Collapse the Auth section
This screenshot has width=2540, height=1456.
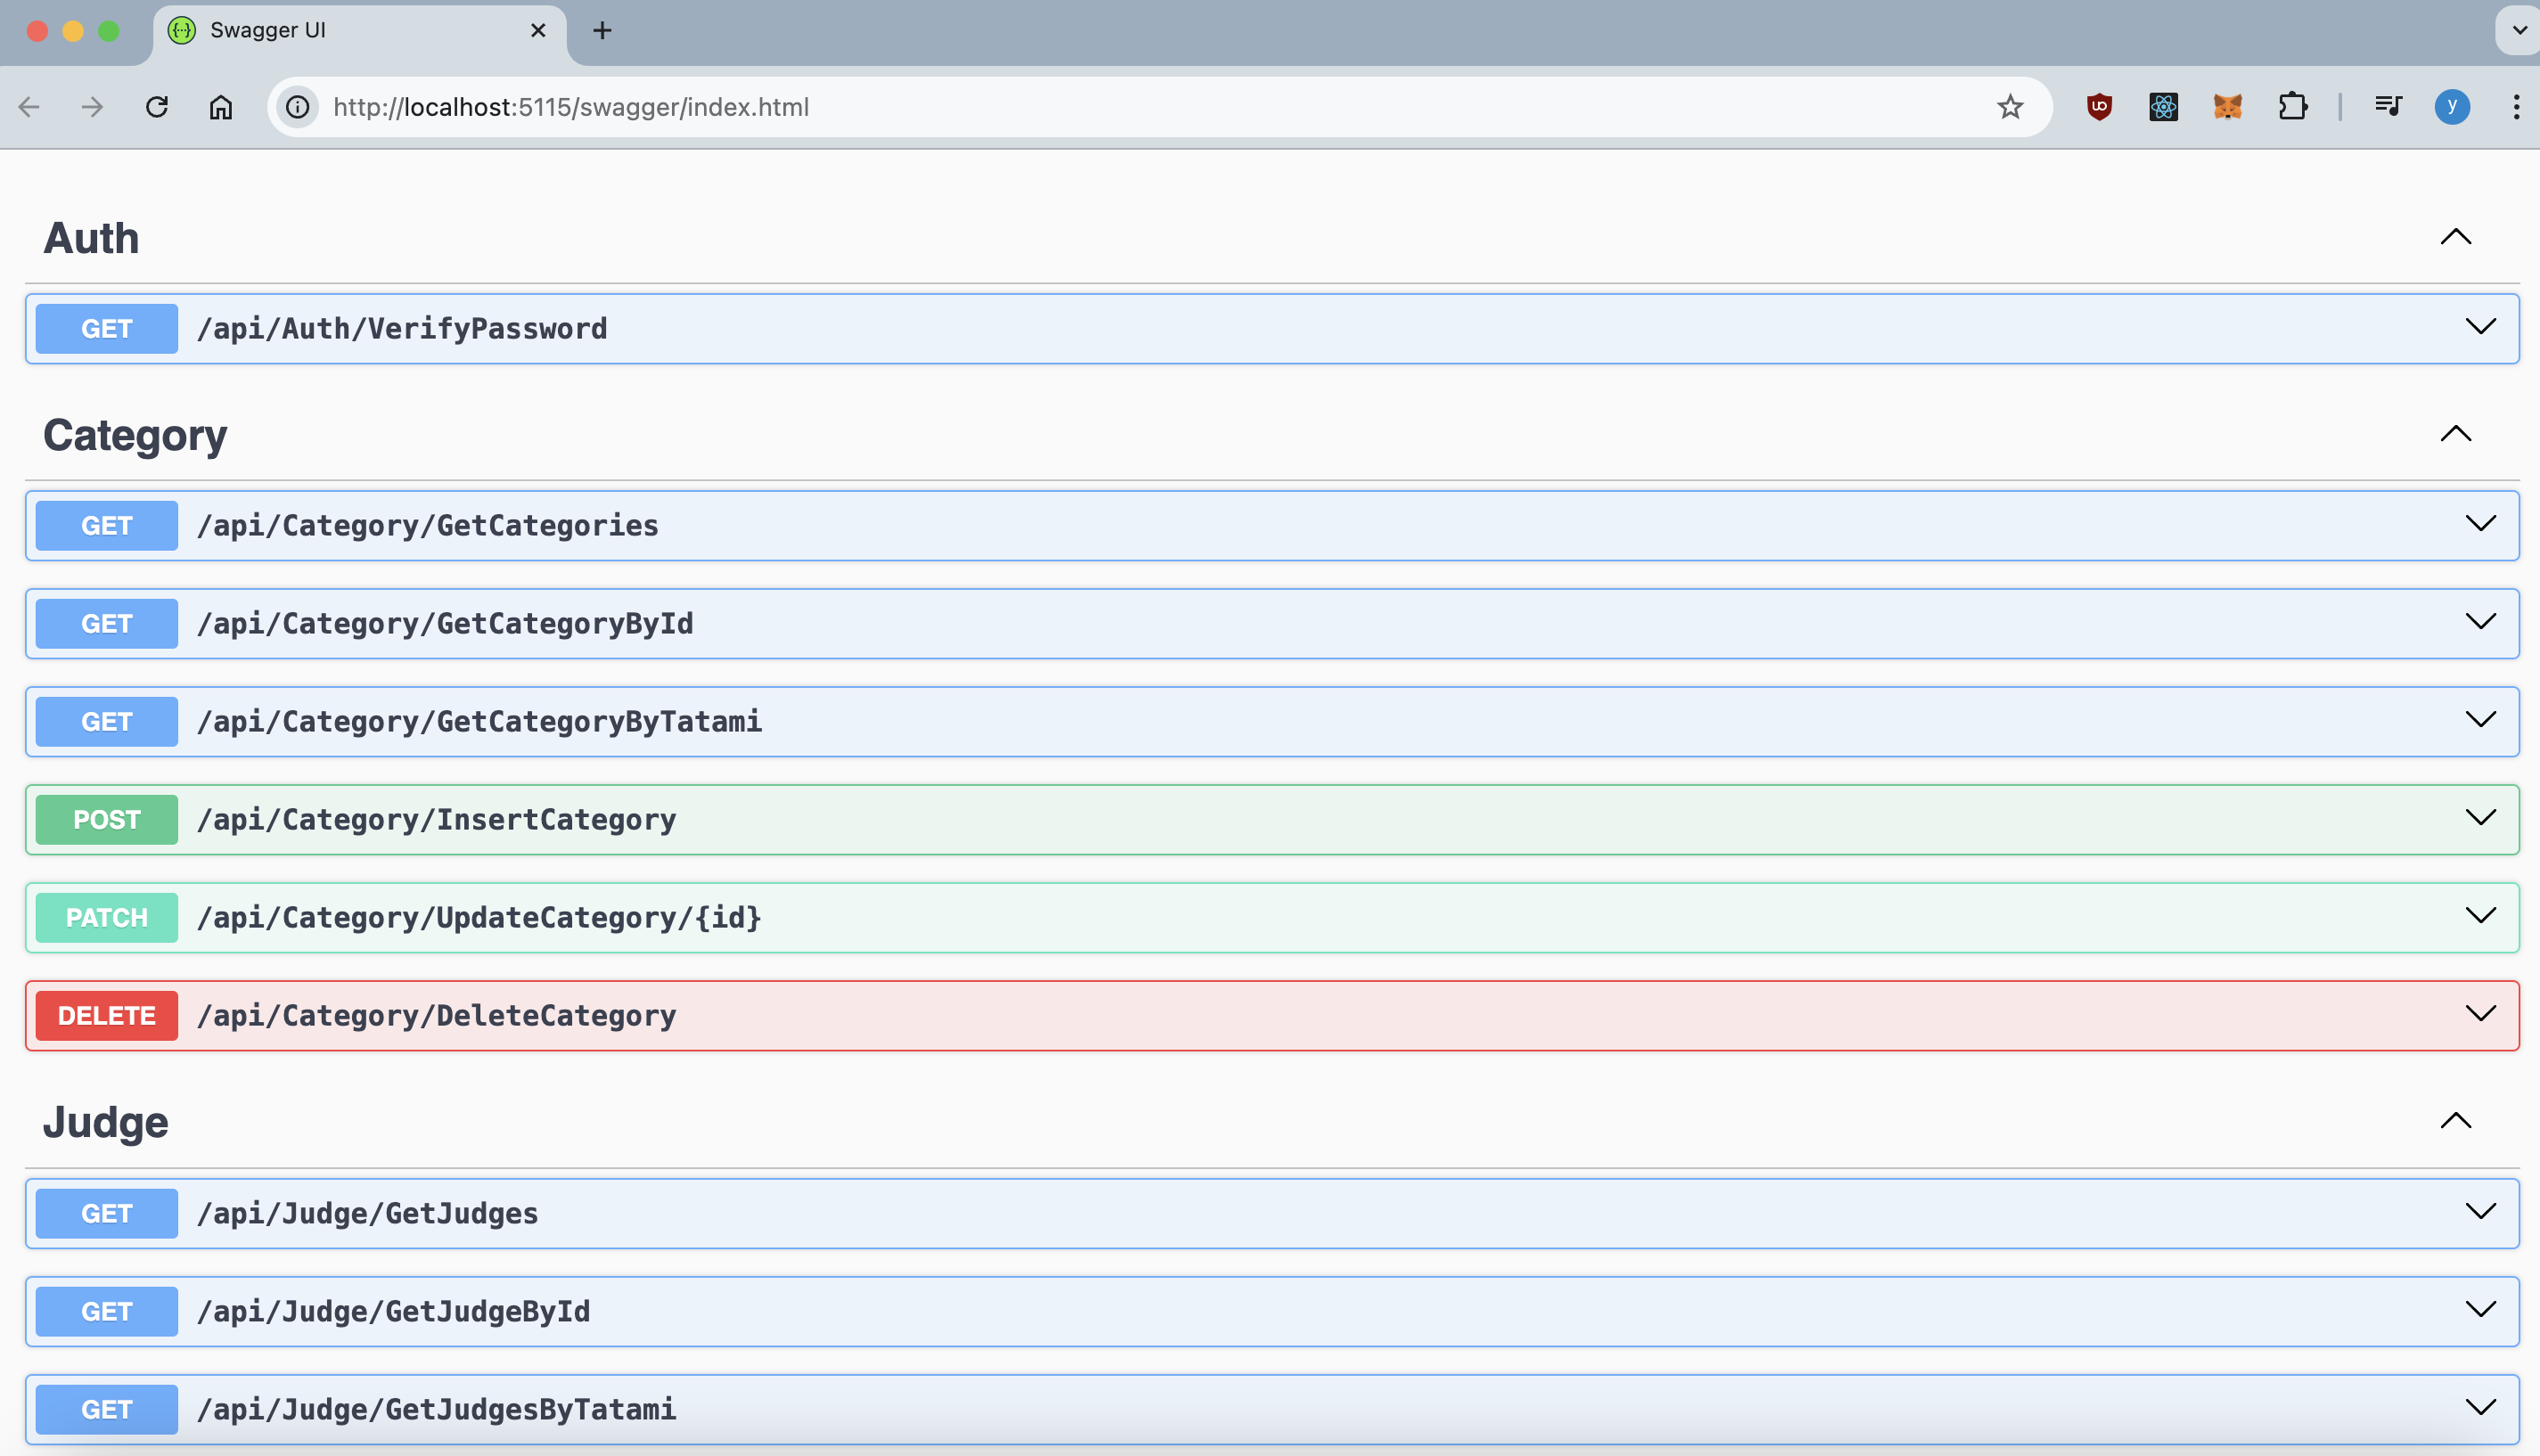point(2456,237)
